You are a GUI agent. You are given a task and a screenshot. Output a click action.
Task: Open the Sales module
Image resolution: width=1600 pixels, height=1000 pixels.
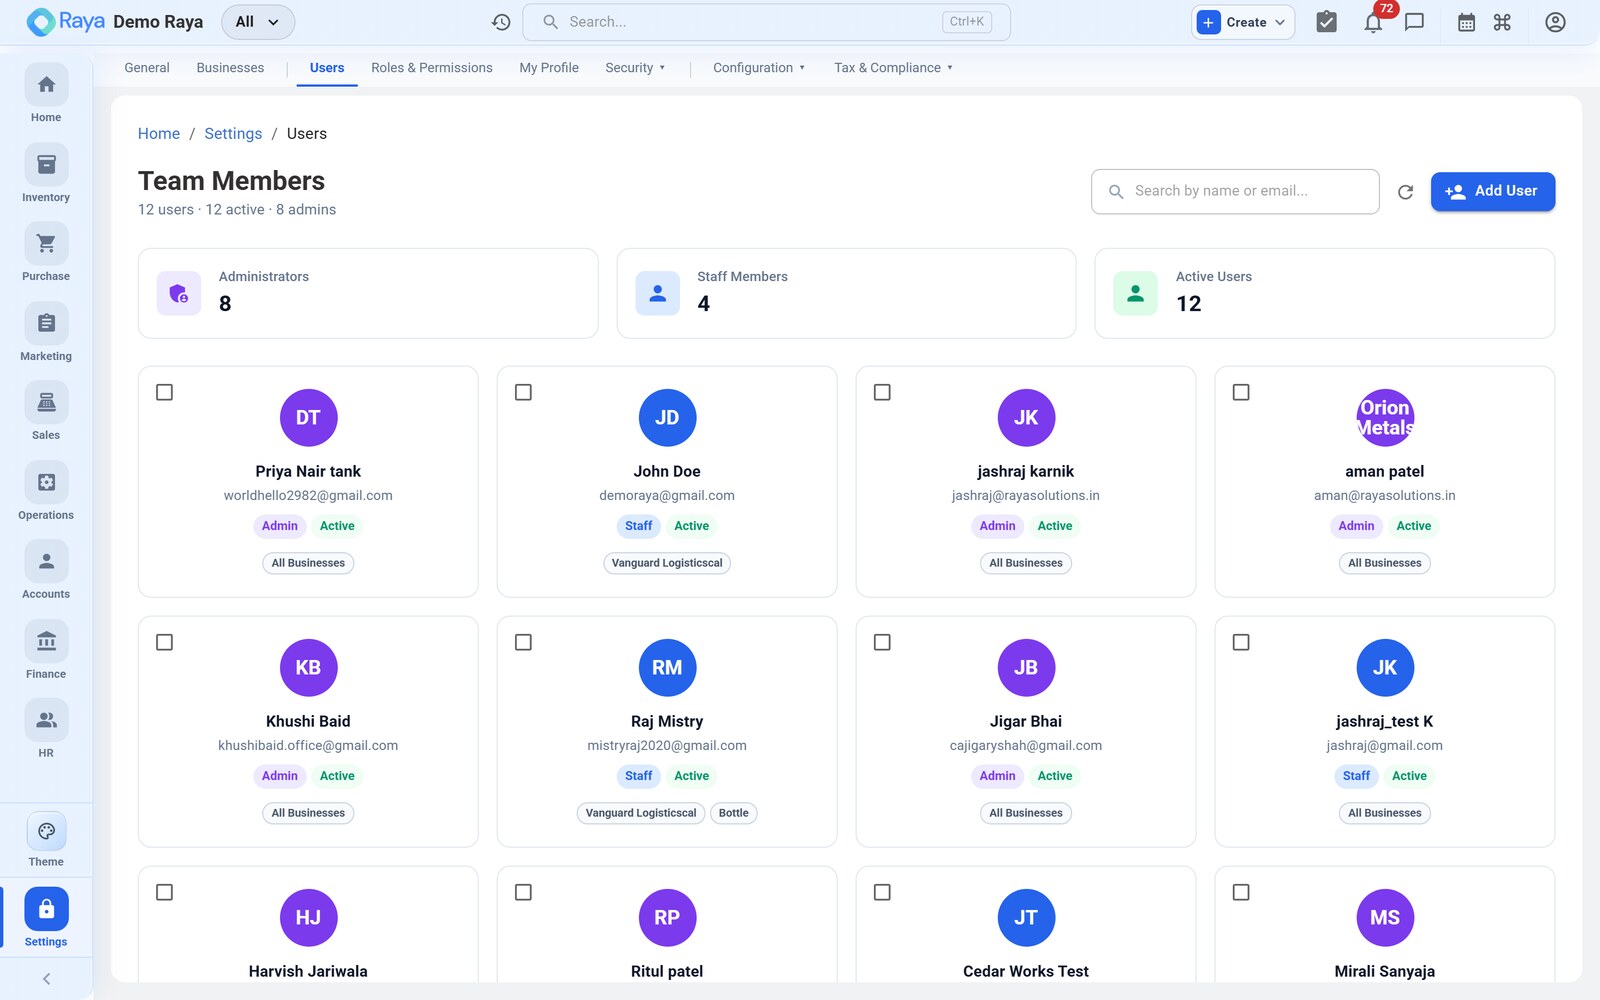(x=46, y=412)
